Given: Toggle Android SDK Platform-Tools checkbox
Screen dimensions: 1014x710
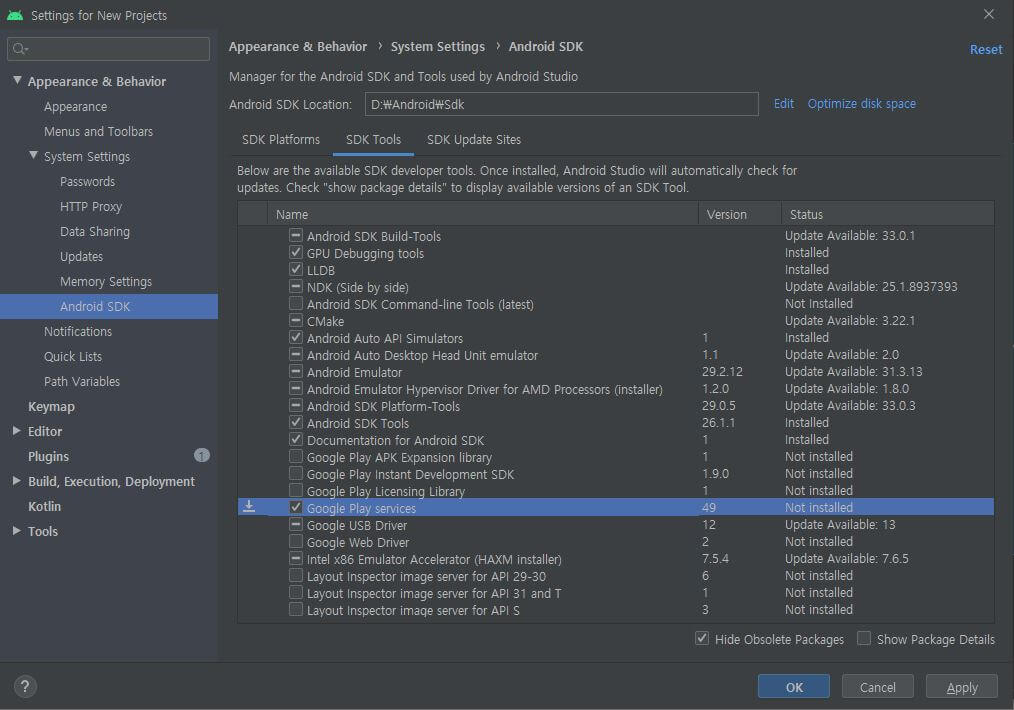Looking at the screenshot, I should (296, 405).
